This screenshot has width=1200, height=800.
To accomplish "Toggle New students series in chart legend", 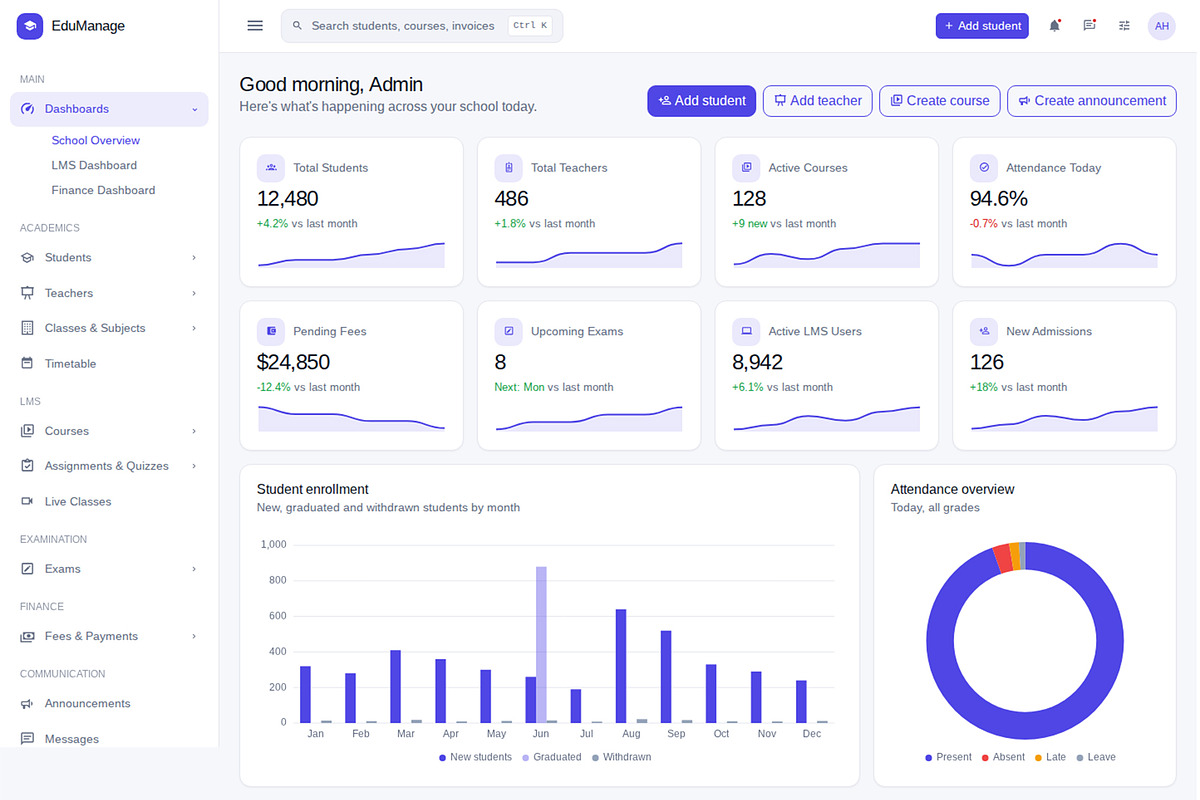I will pyautogui.click(x=475, y=757).
